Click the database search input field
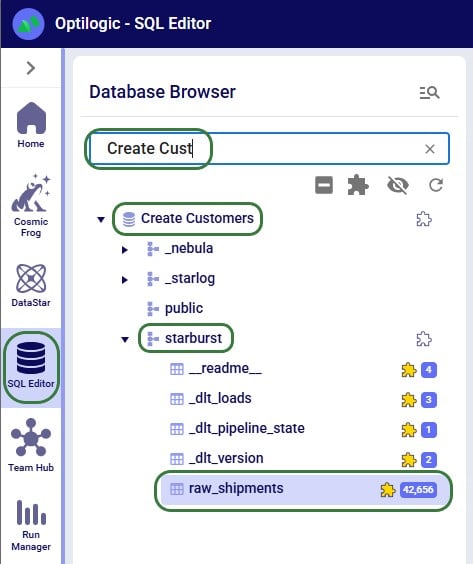 click(269, 149)
